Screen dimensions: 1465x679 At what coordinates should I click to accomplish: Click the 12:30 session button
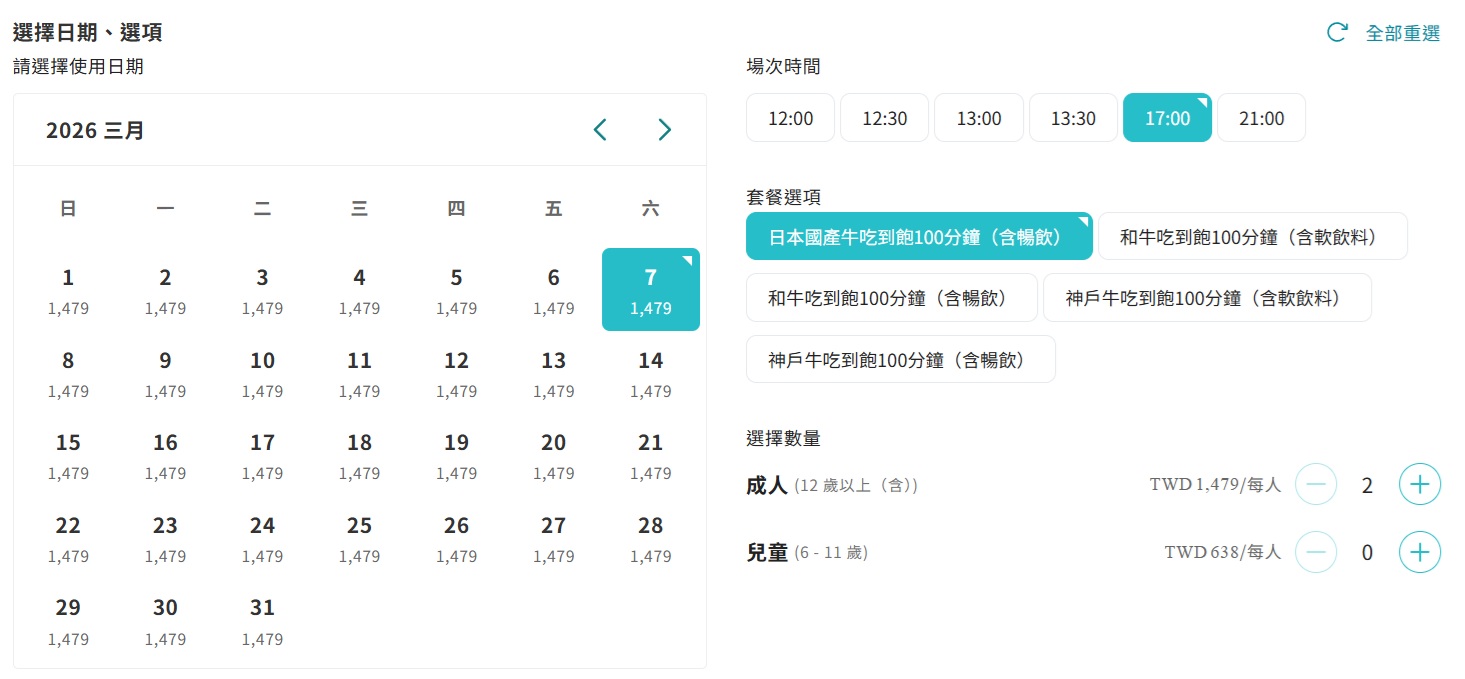[884, 118]
